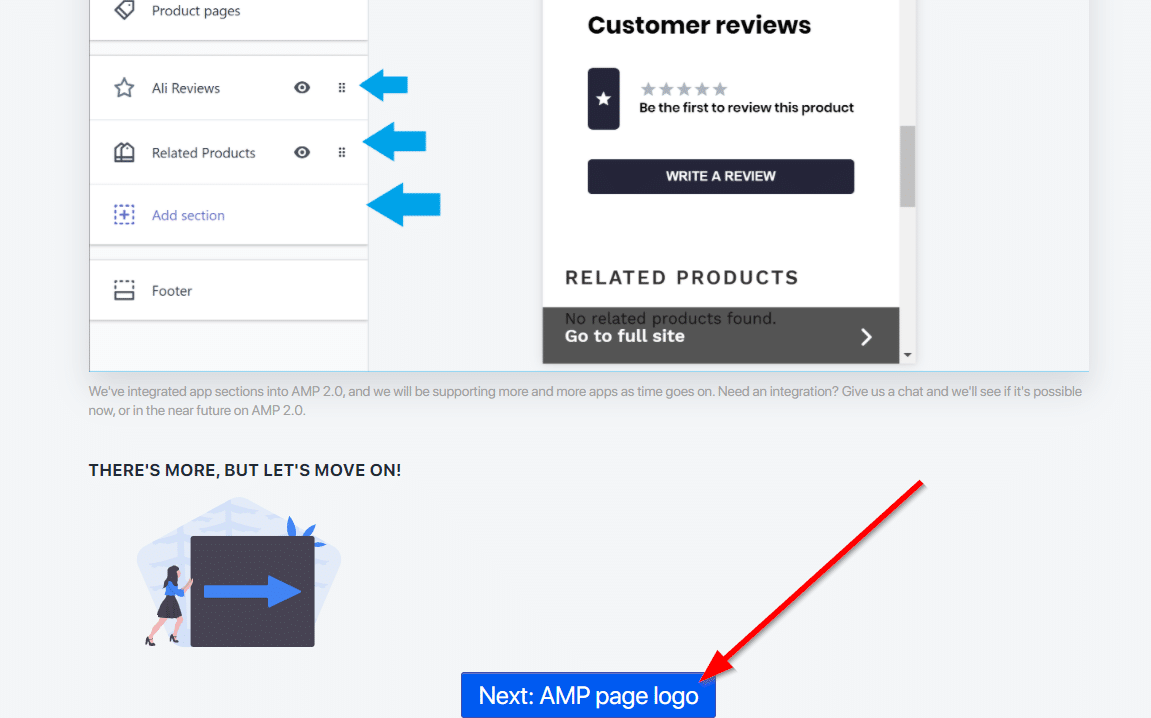
Task: Click the preview scrollbar down arrow
Action: point(907,355)
